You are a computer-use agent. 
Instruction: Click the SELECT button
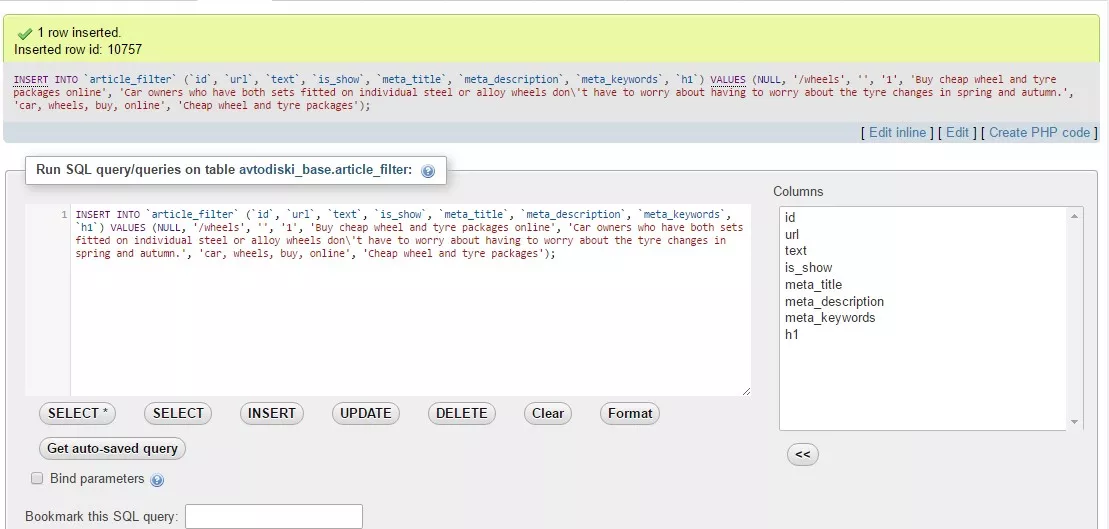pos(178,414)
